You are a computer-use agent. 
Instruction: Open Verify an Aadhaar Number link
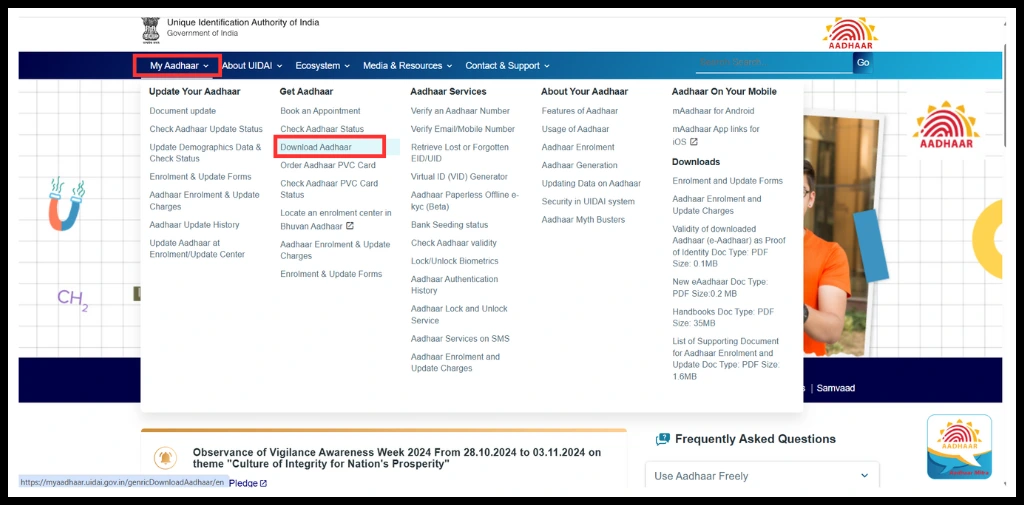(x=460, y=111)
